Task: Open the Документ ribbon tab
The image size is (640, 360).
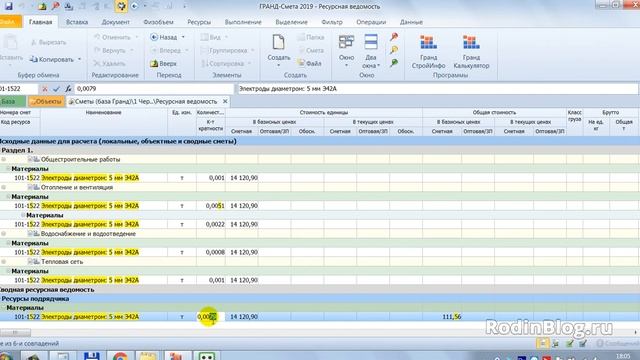Action: (116, 22)
